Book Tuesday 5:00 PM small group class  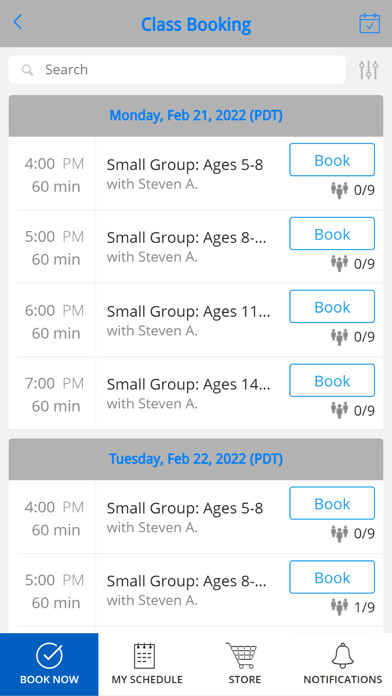pyautogui.click(x=332, y=577)
